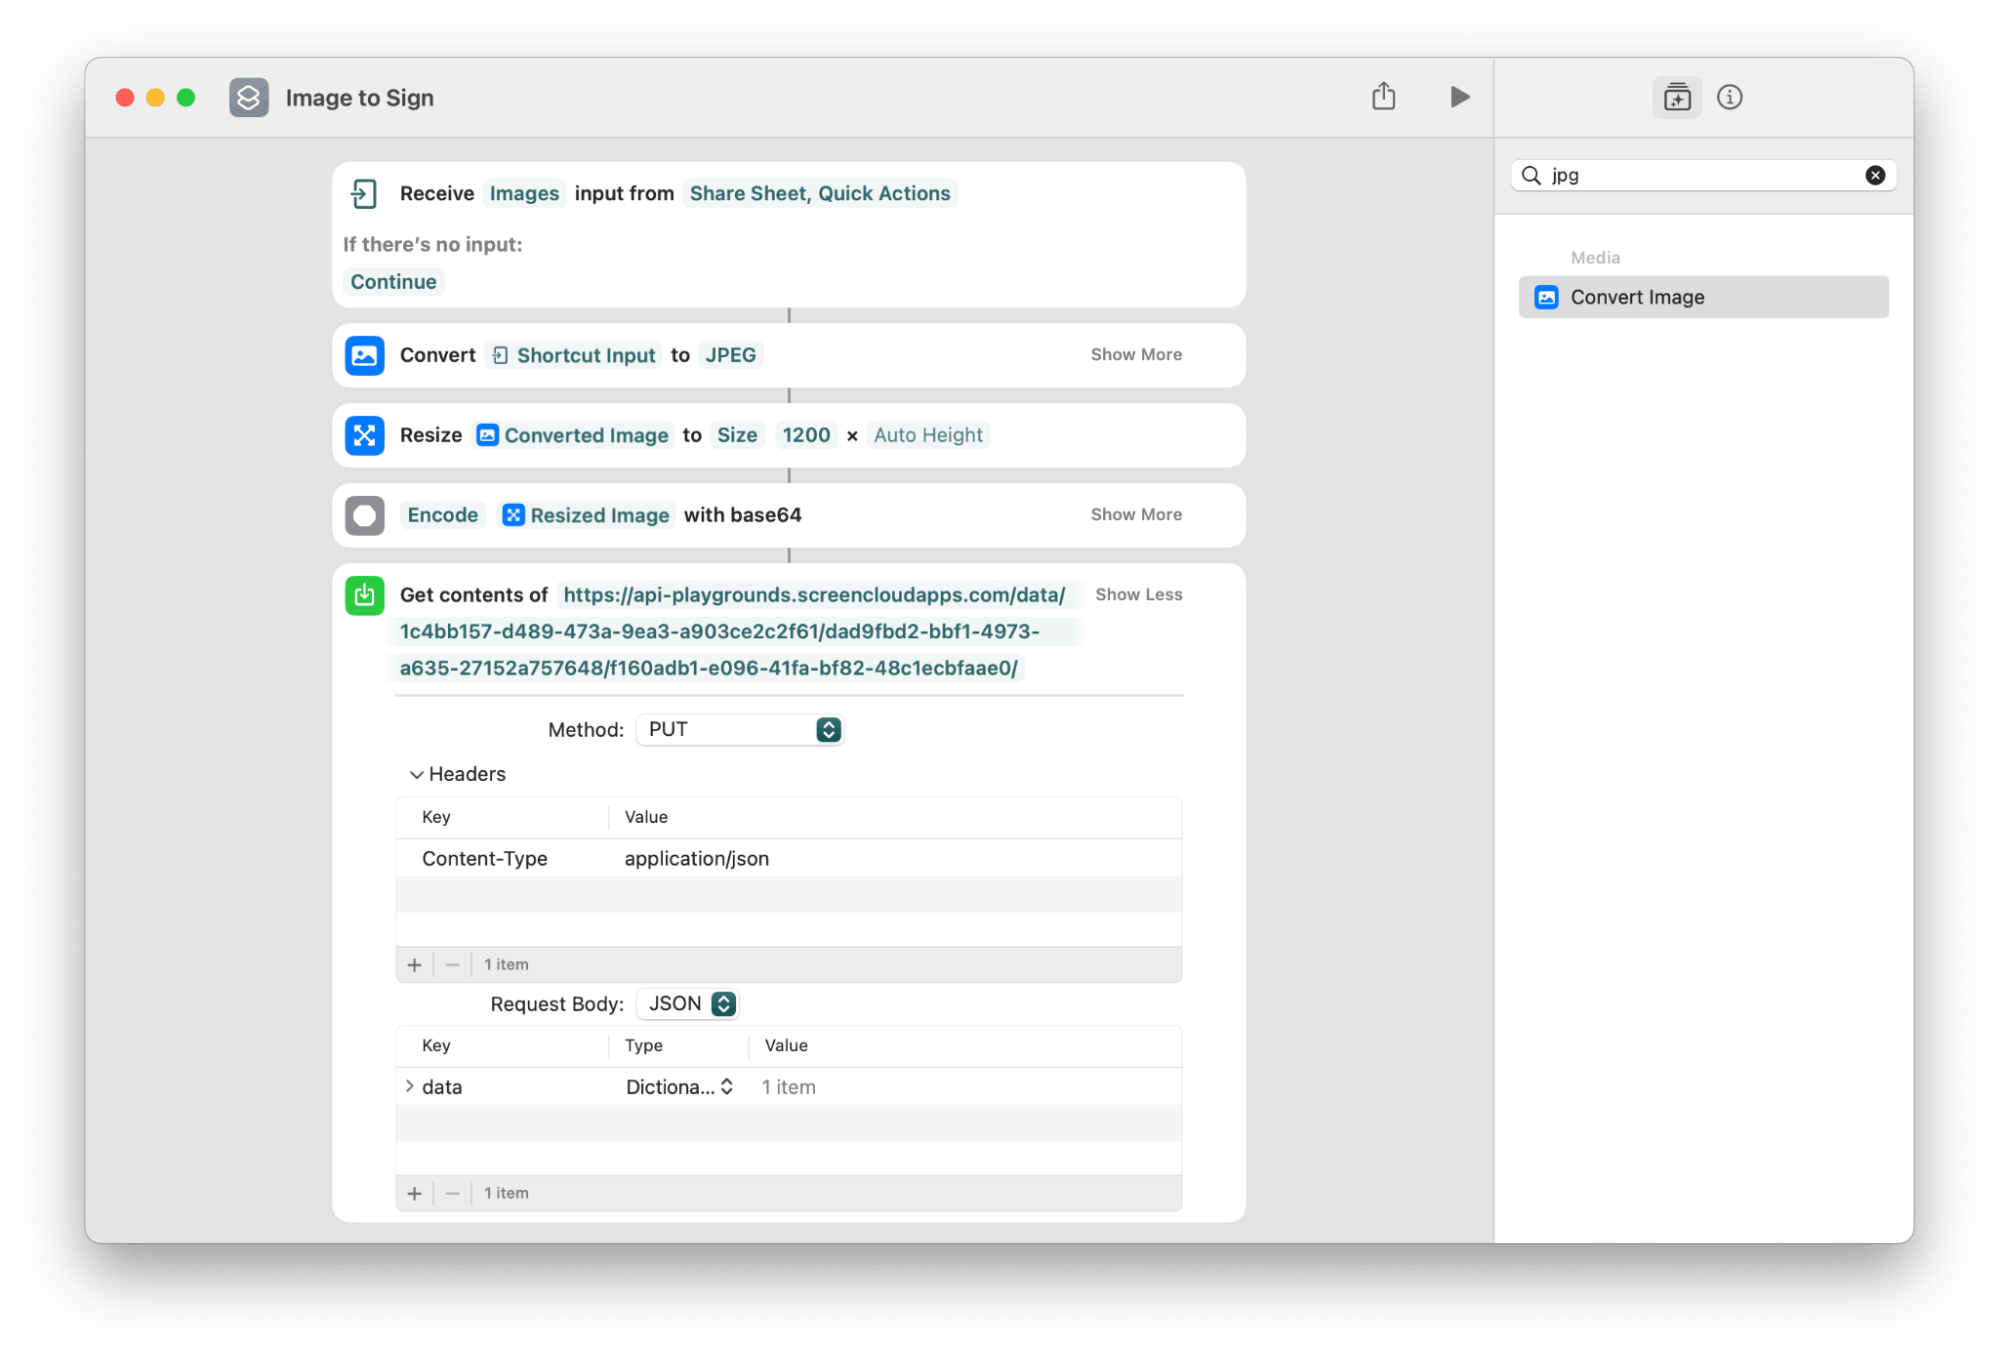Viewport: 1999px width, 1356px height.
Task: Show More options for Encode step
Action: click(1138, 513)
